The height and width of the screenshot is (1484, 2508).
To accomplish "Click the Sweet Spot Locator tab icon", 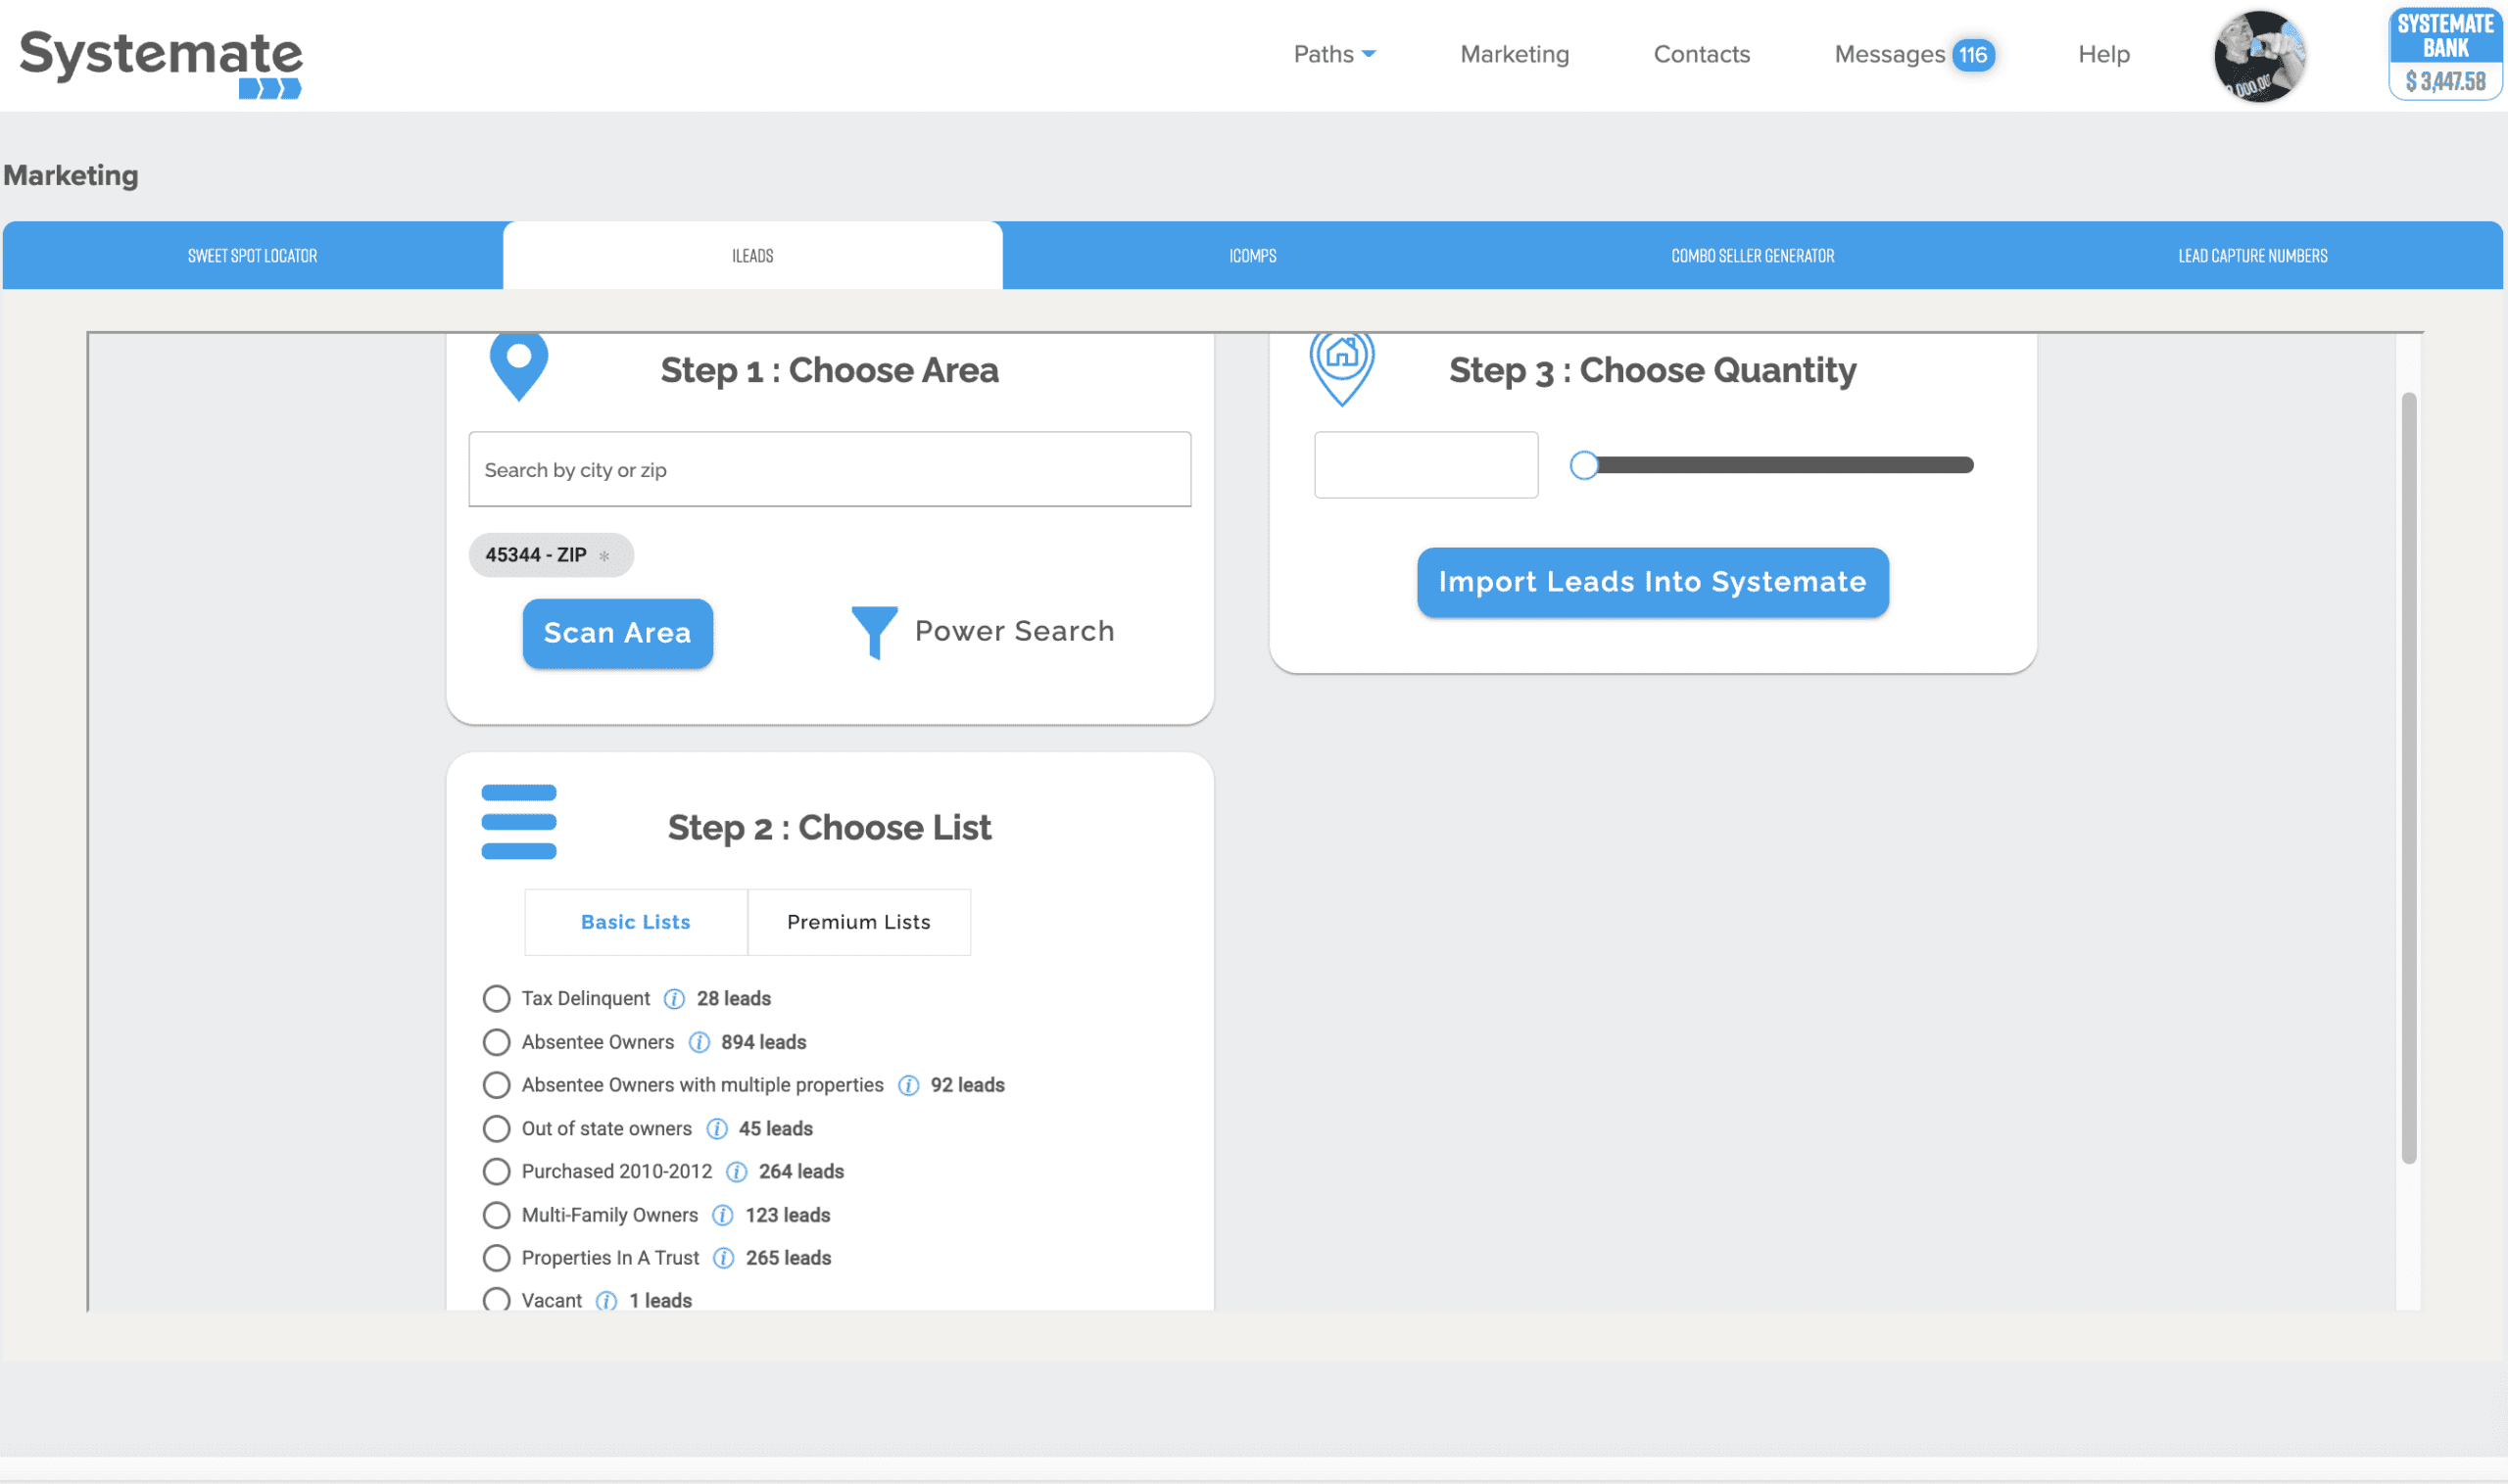I will pos(253,255).
